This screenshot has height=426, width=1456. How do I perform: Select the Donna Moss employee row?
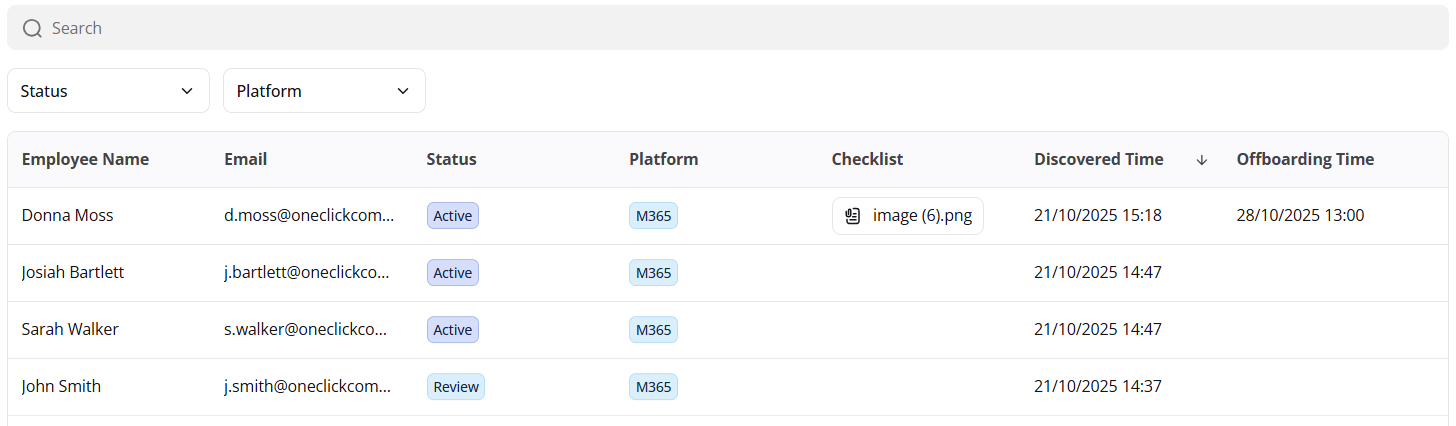tap(67, 215)
